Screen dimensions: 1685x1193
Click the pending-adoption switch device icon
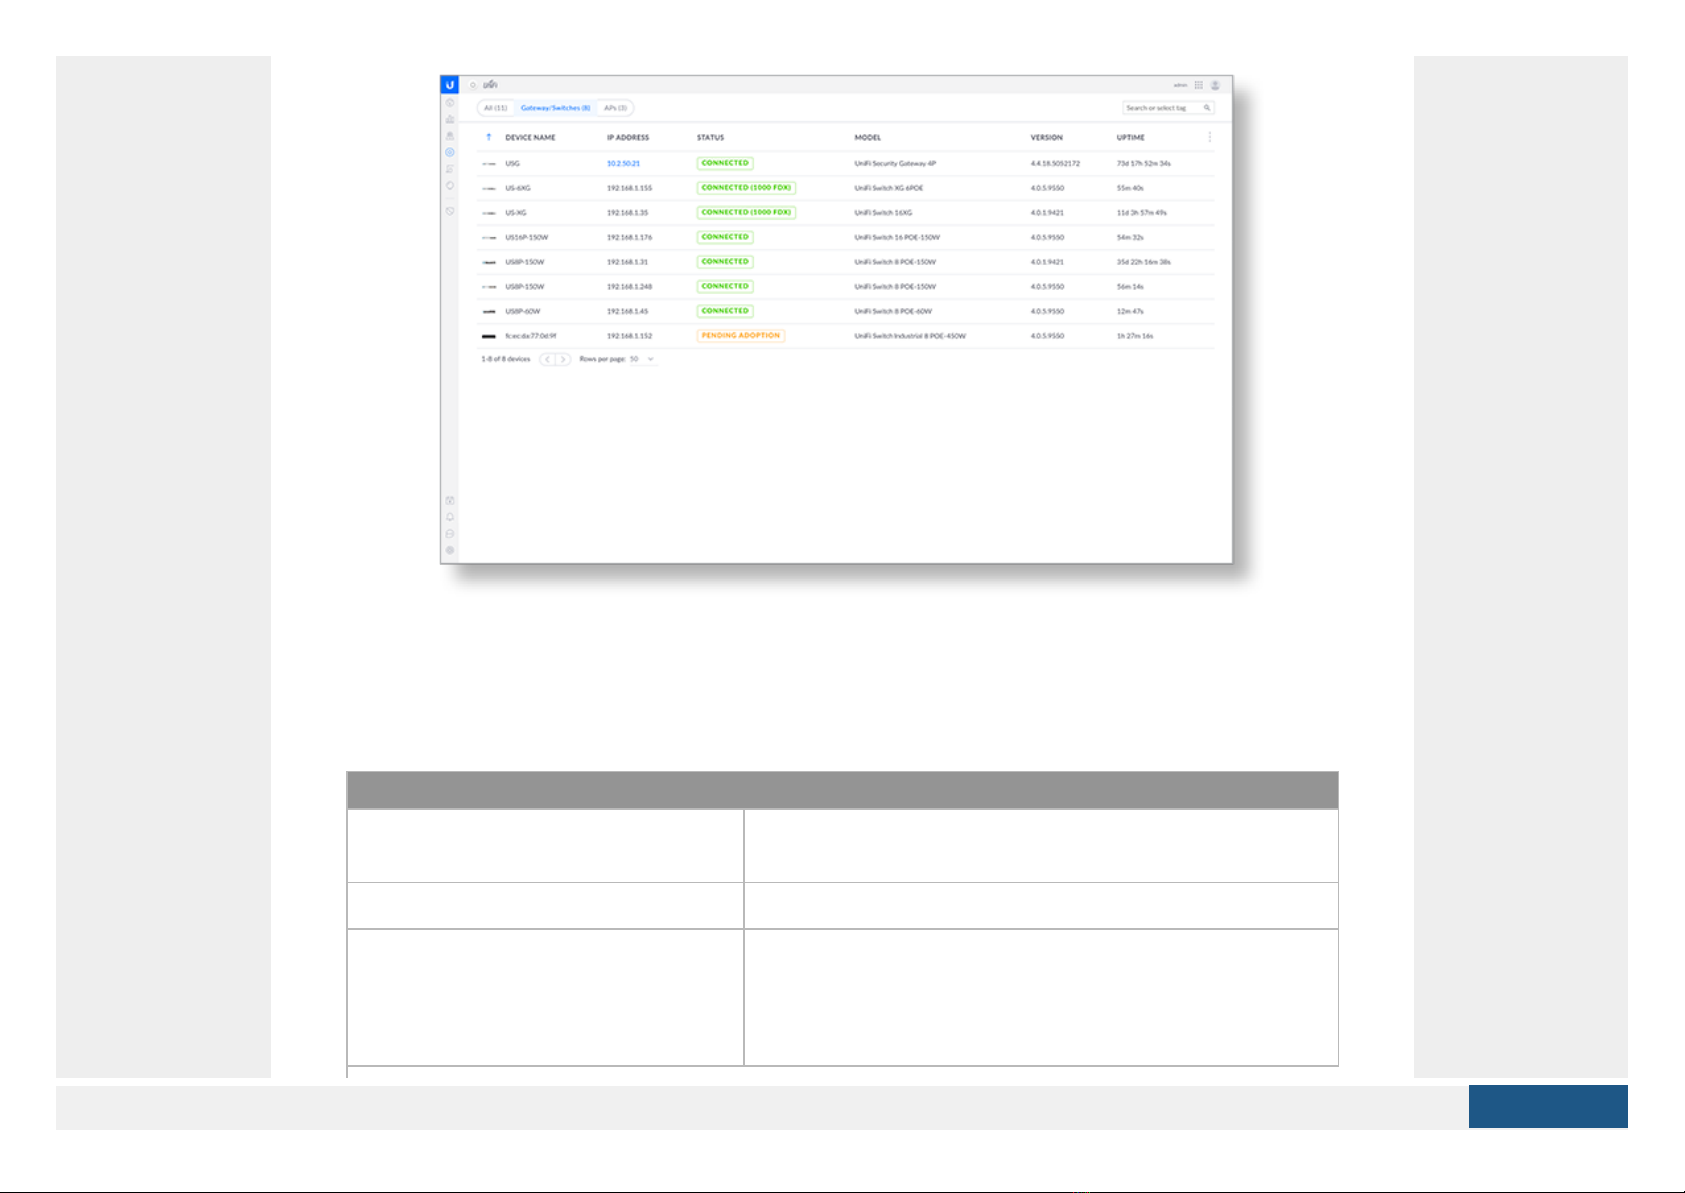(x=489, y=336)
